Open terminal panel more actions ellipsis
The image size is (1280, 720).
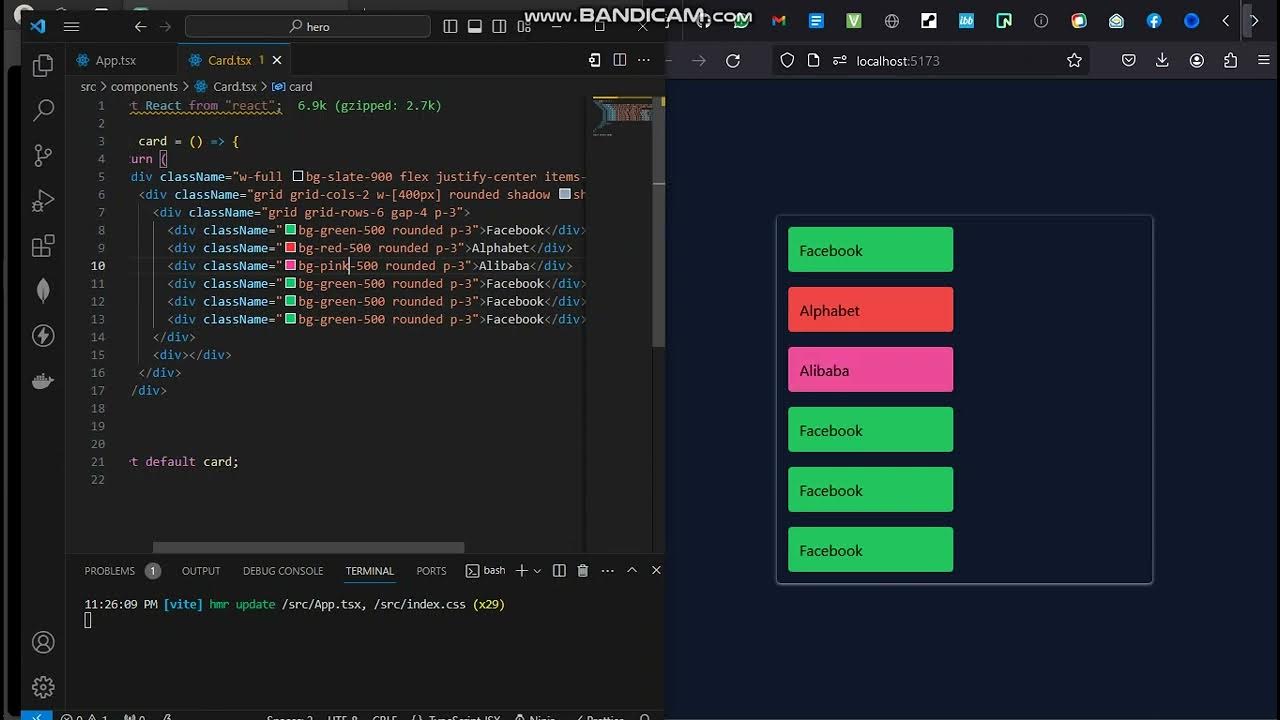tap(607, 570)
